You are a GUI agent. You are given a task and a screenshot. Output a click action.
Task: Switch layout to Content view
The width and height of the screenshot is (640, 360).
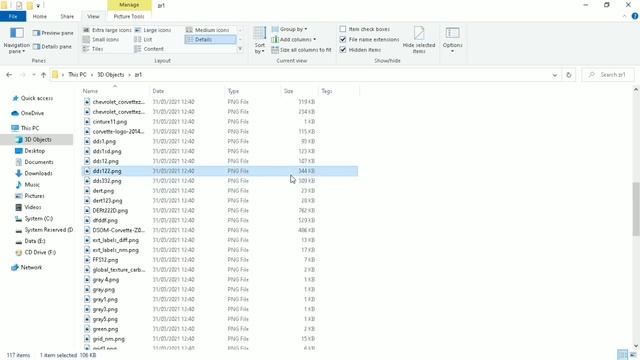149,49
